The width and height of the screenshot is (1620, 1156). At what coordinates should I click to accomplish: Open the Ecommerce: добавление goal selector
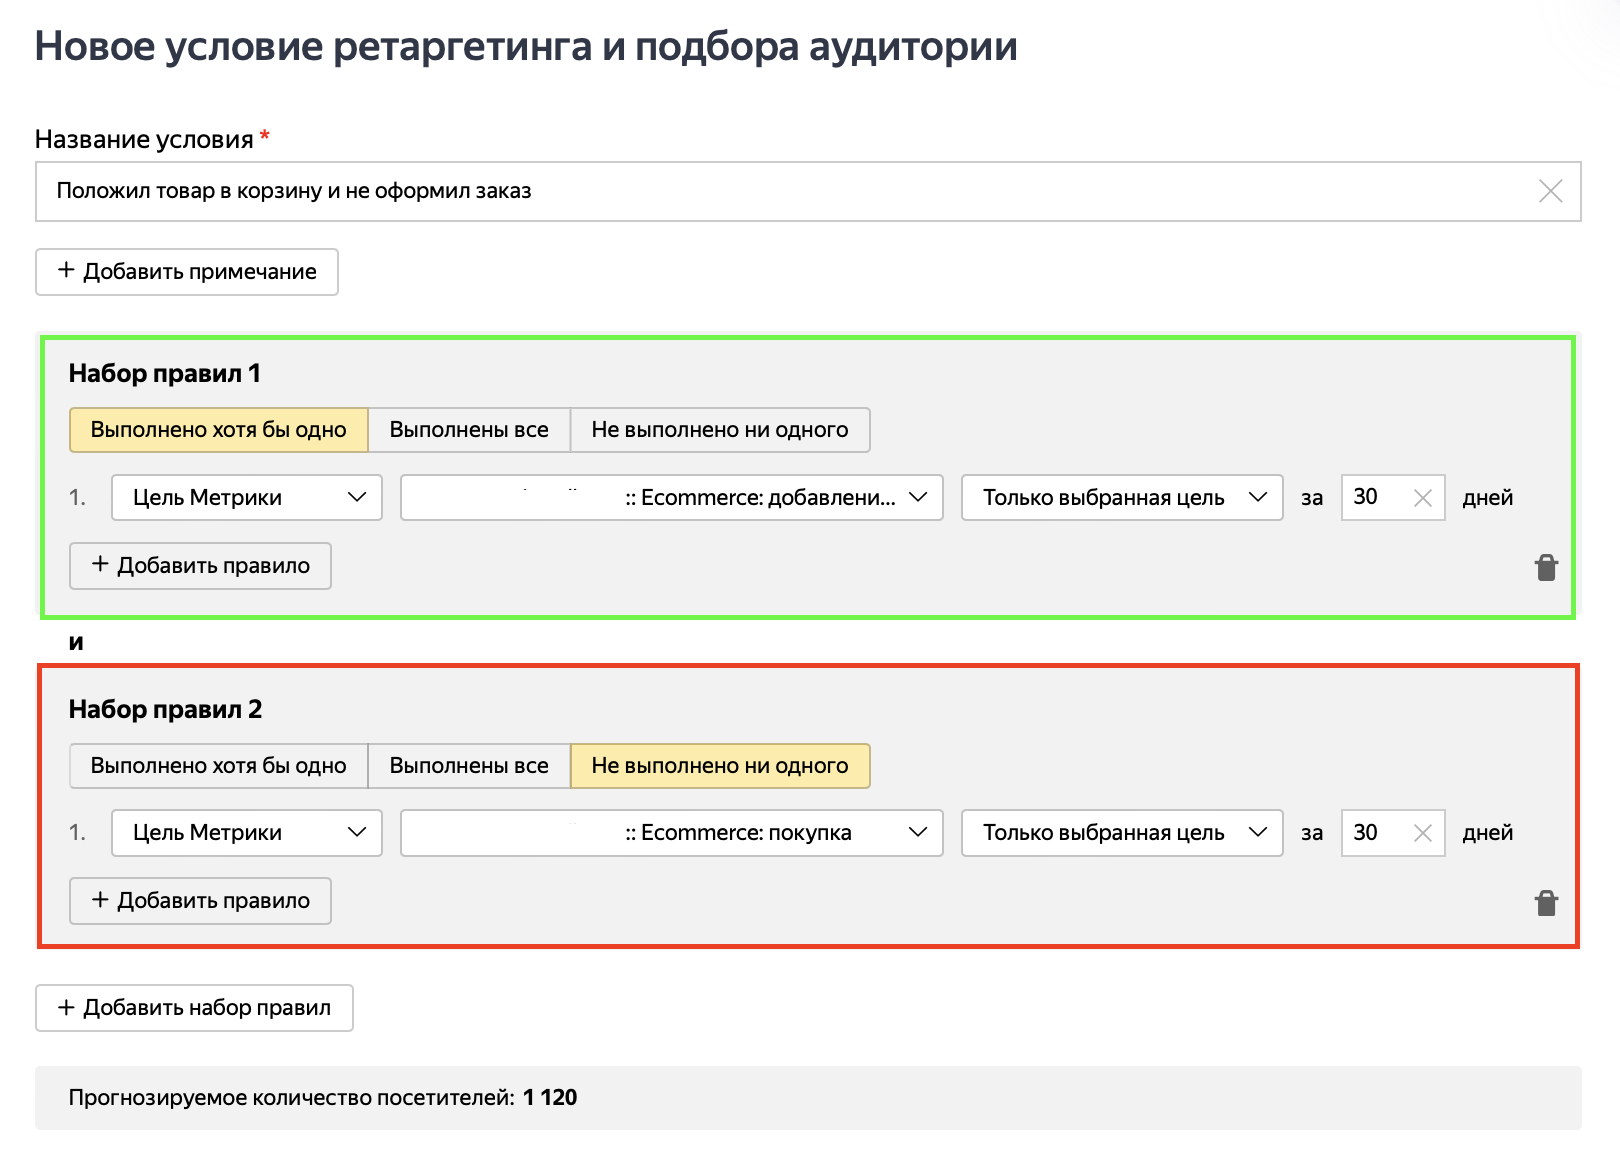coord(671,497)
